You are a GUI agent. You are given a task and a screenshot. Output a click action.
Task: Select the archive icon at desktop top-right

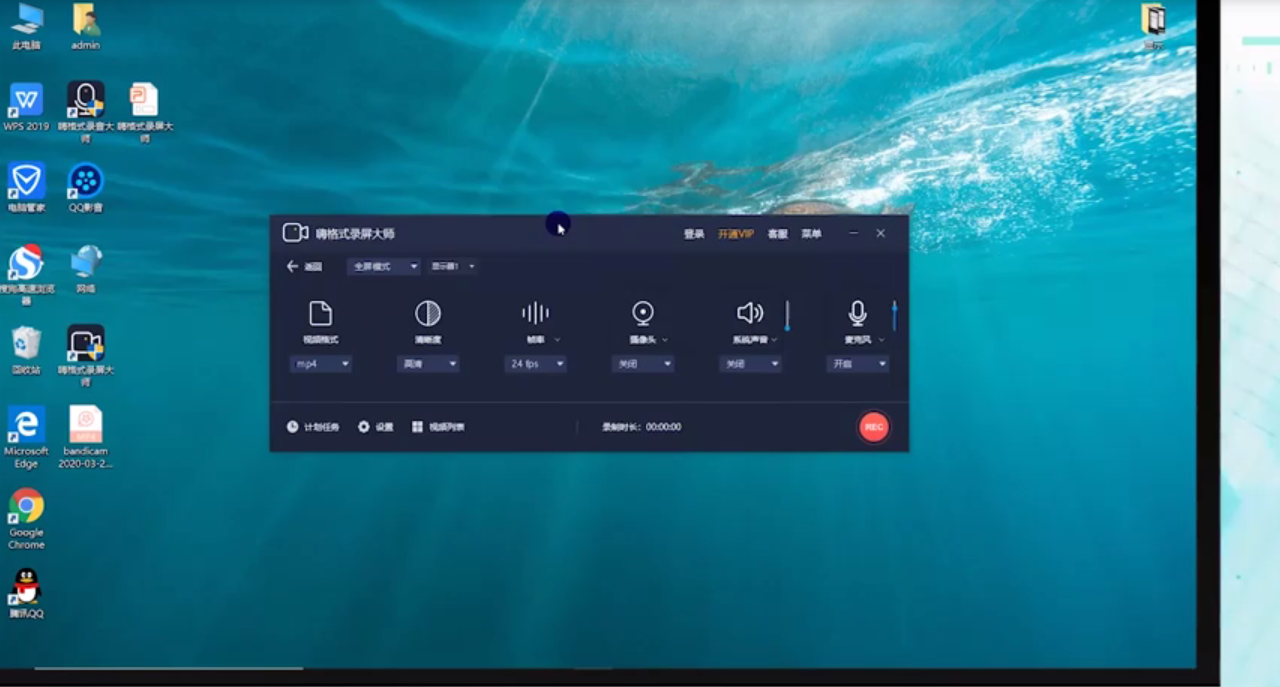coord(1154,27)
